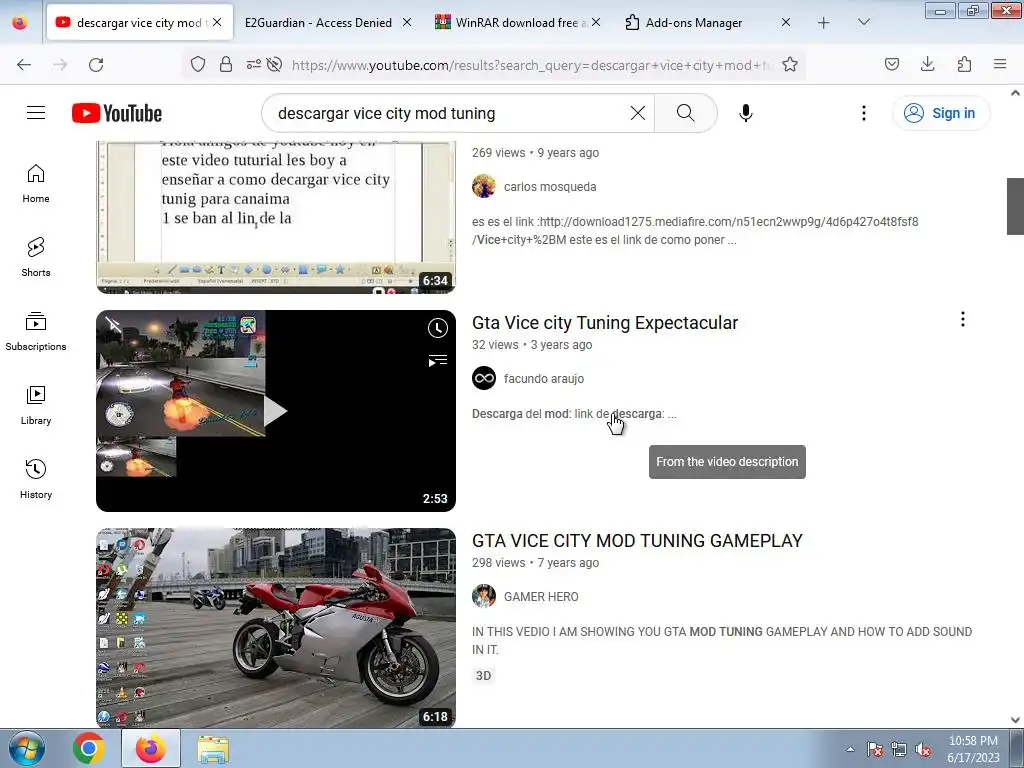Play the Gta Vice city Tuning thumbnail

click(276, 411)
